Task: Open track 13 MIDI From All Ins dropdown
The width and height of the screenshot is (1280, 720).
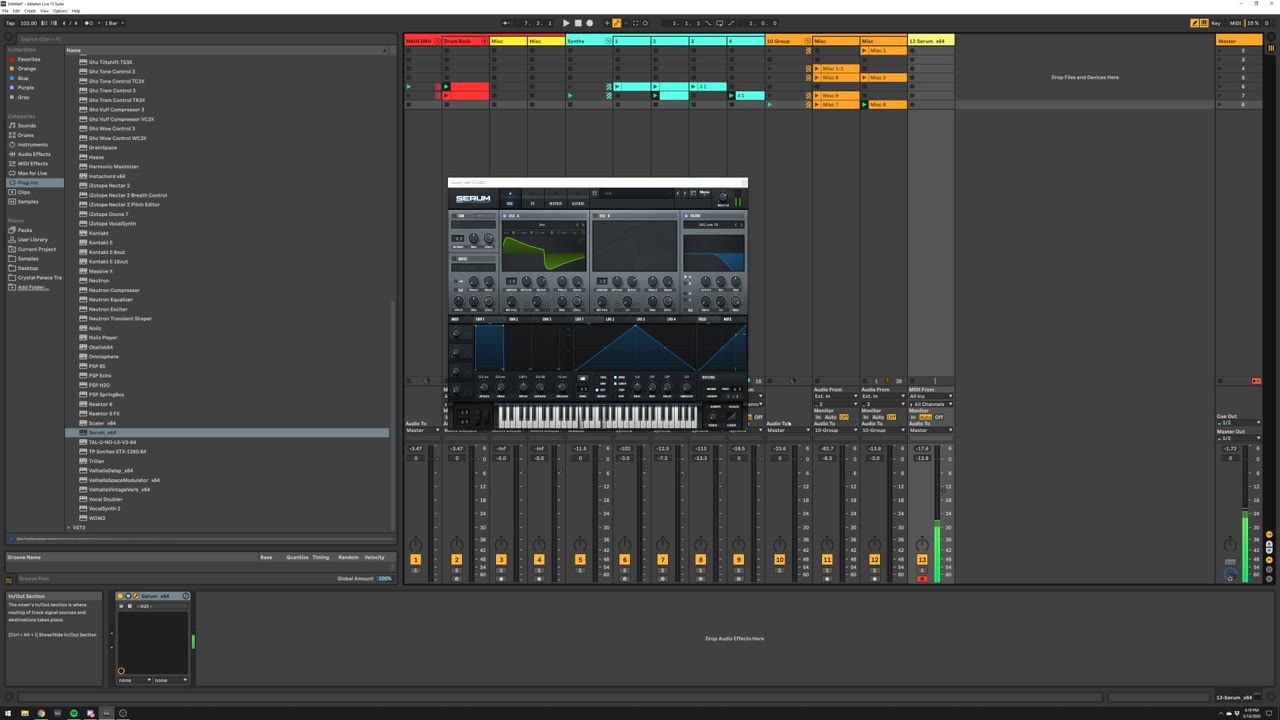Action: click(930, 396)
